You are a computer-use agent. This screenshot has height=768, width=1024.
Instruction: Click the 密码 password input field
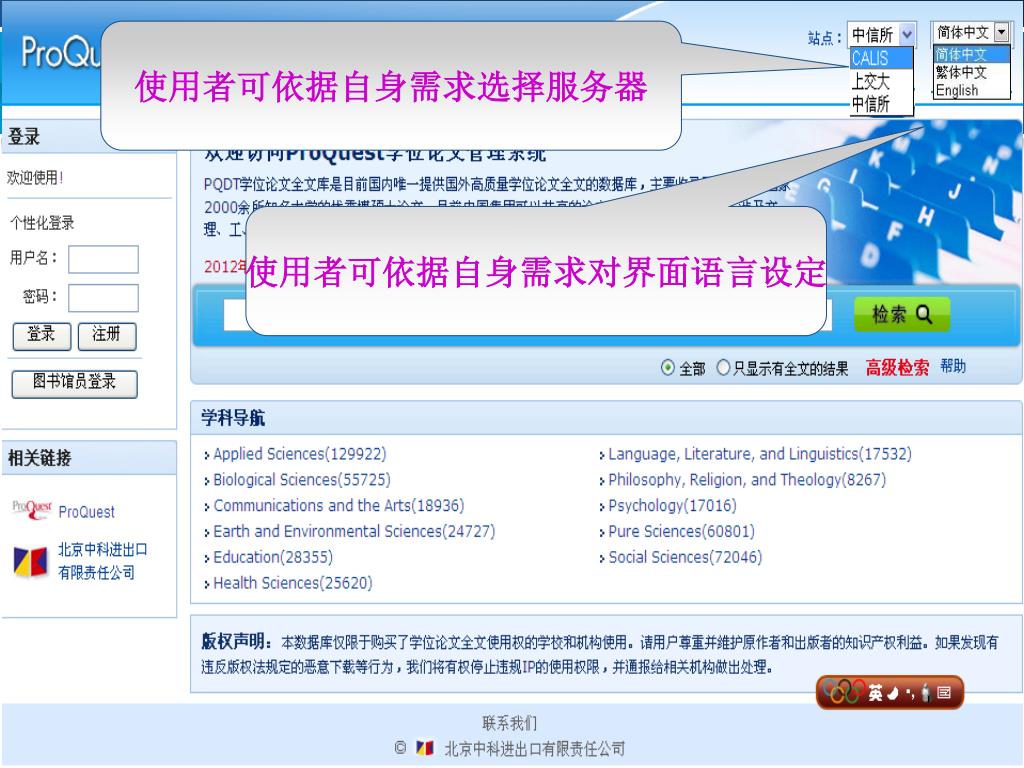click(x=103, y=298)
